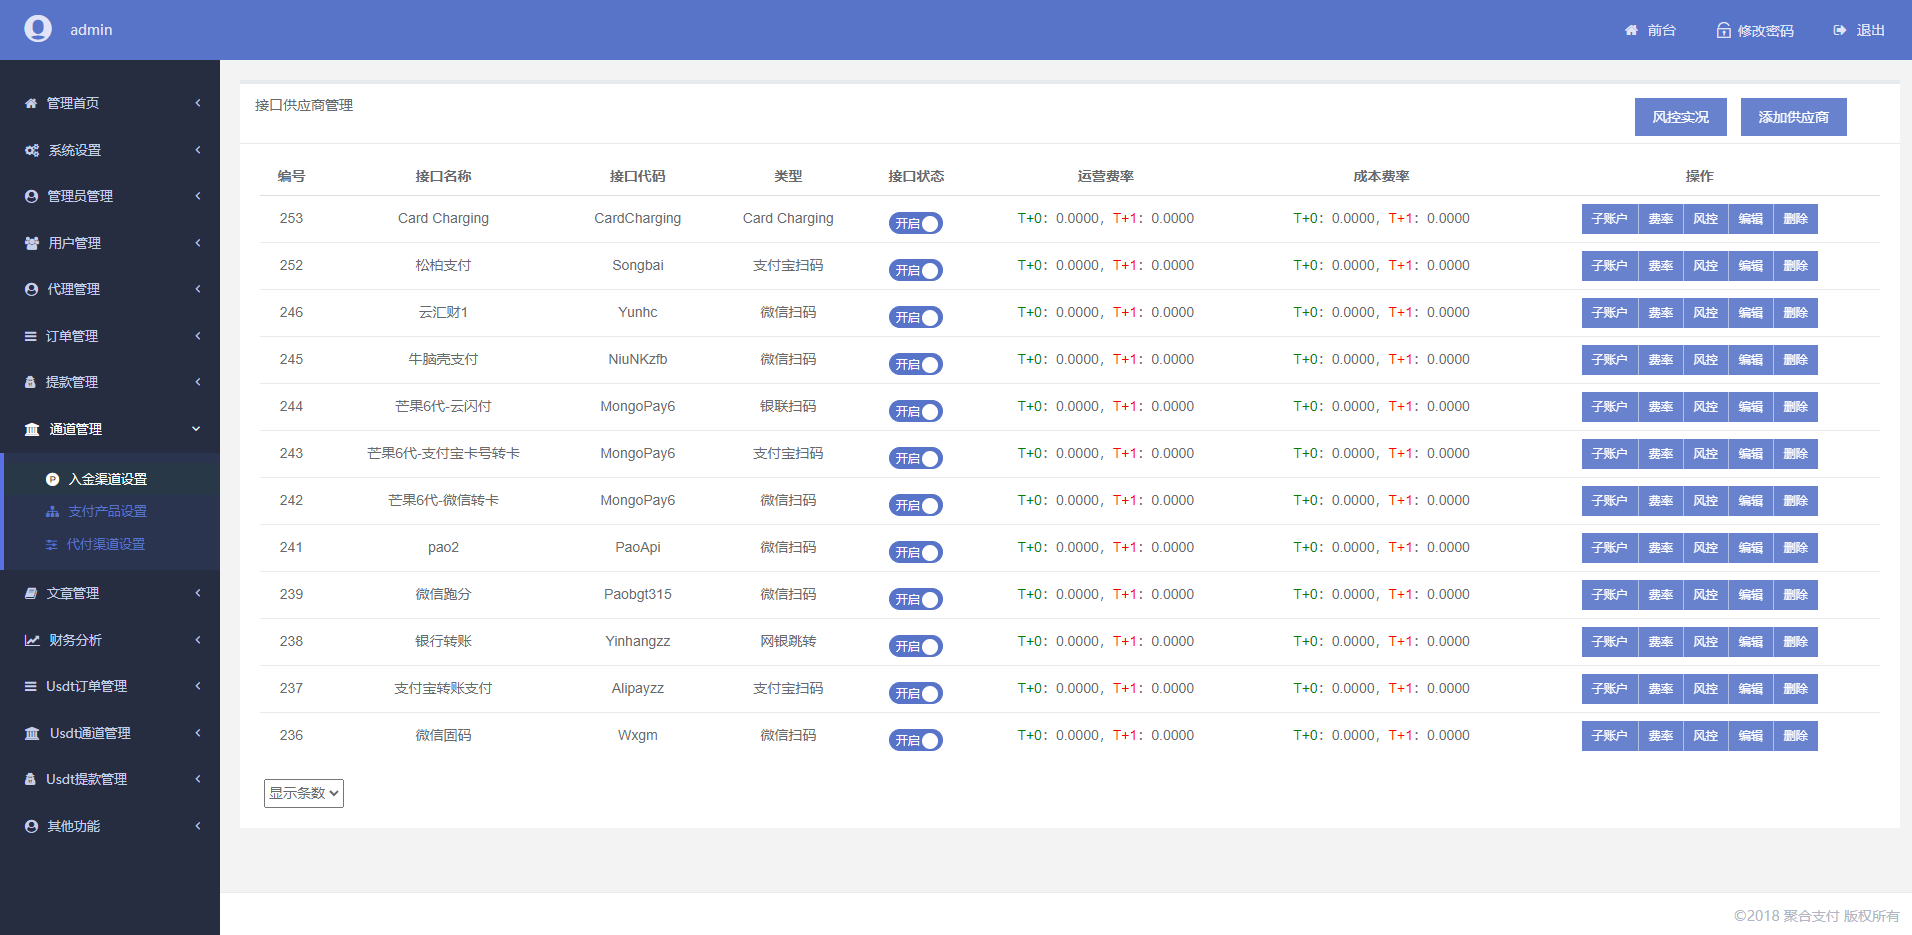Image resolution: width=1912 pixels, height=935 pixels.
Task: Click the home icon beside 前台
Action: pos(1631,30)
